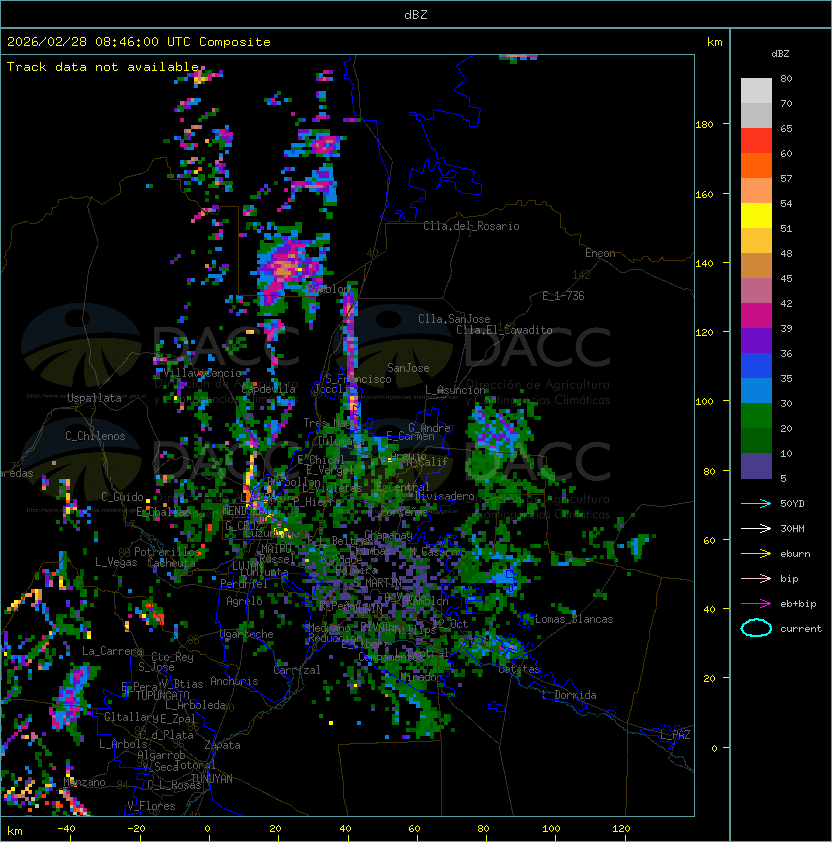Click the 'Uspallata' place label

pyautogui.click(x=94, y=398)
